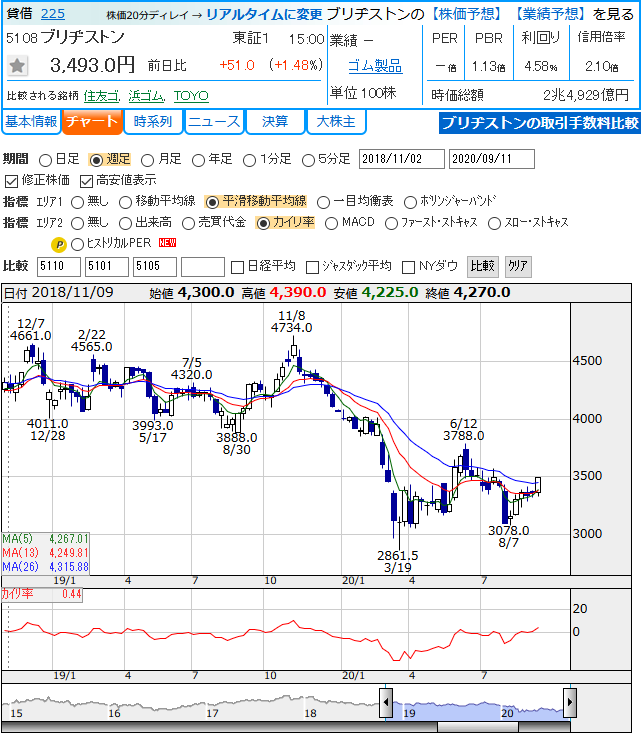Select MACD indicator radio
643x734 pixels.
coord(331,223)
